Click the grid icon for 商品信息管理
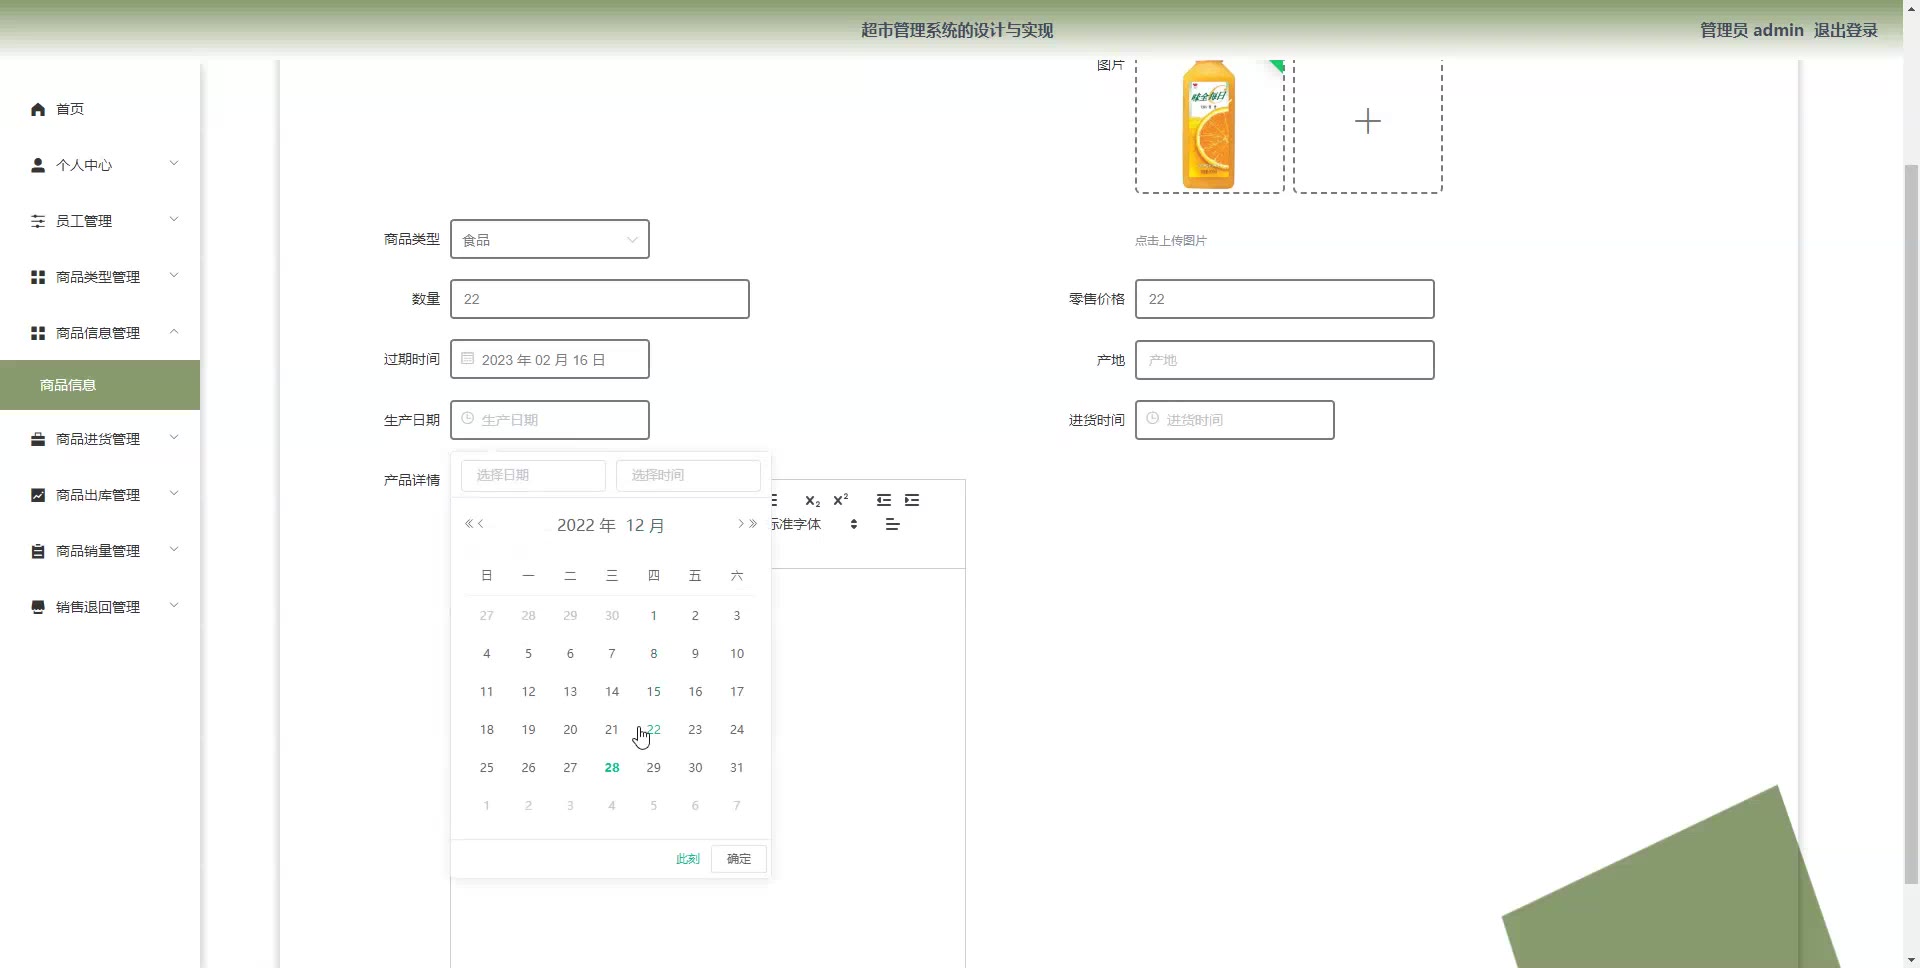The width and height of the screenshot is (1920, 968). click(x=38, y=333)
